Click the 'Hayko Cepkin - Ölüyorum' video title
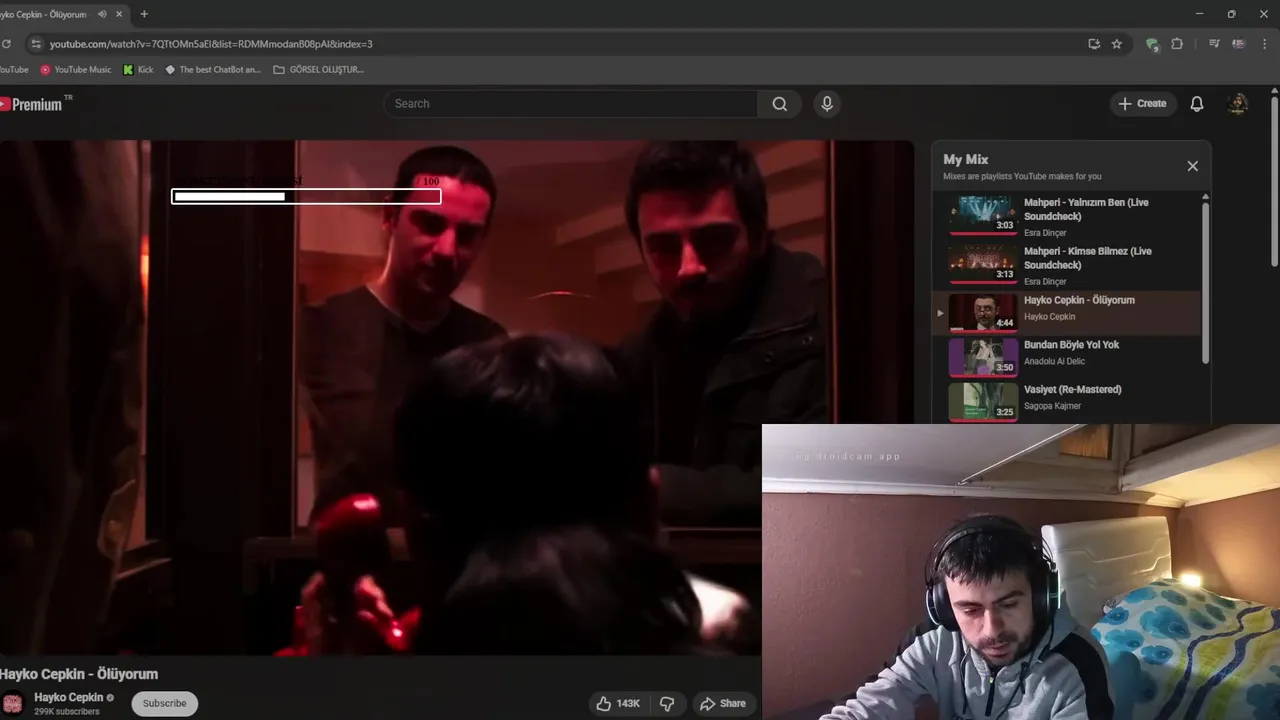1280x720 pixels. pyautogui.click(x=79, y=674)
